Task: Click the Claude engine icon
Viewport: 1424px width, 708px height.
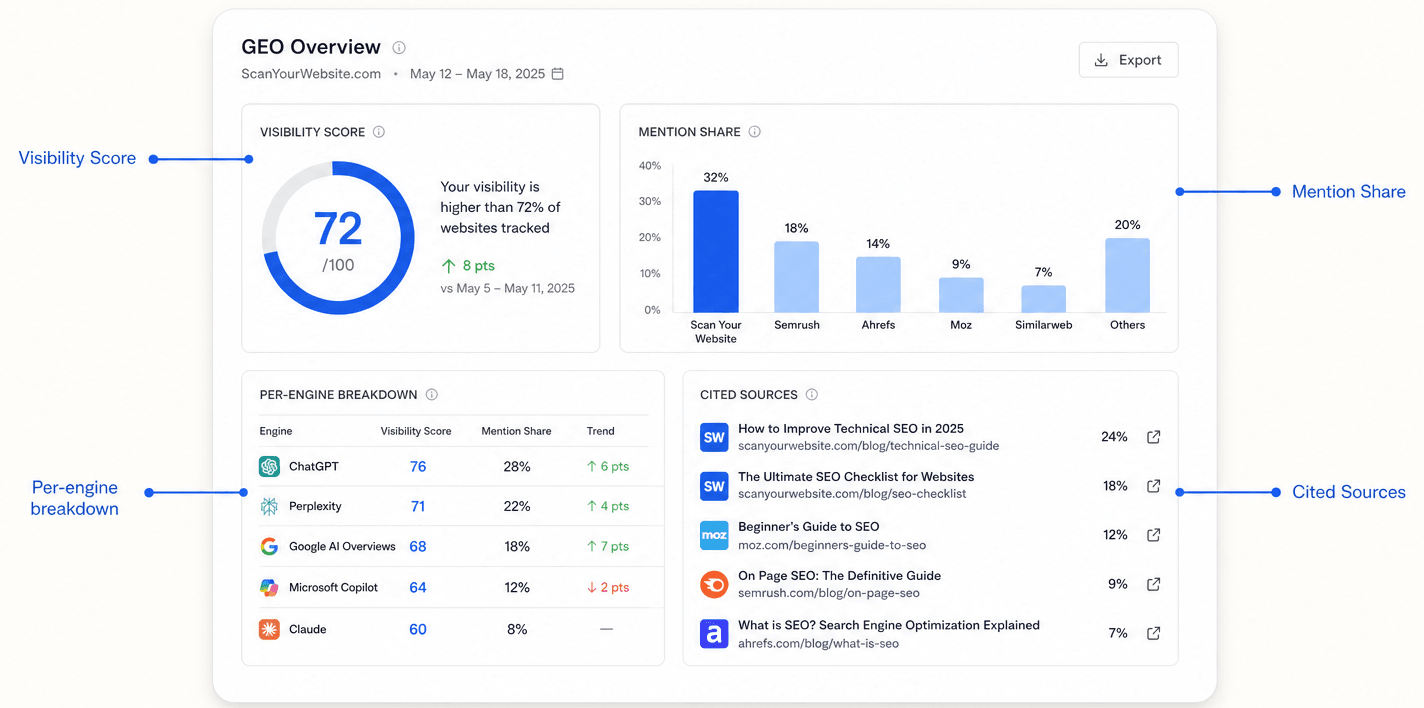Action: [x=269, y=630]
